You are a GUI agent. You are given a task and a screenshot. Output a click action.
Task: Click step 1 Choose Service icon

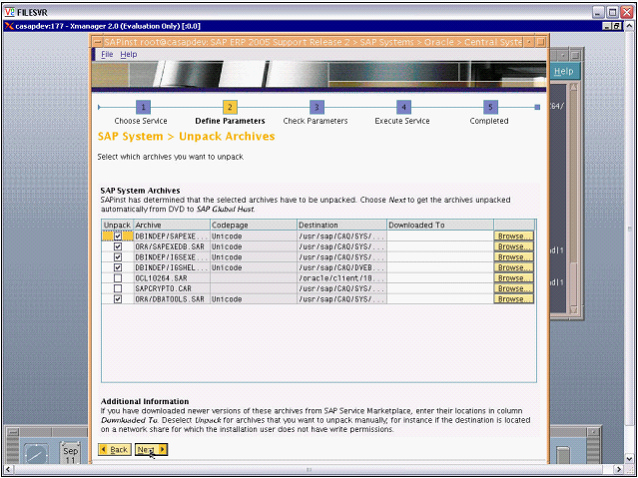142,106
